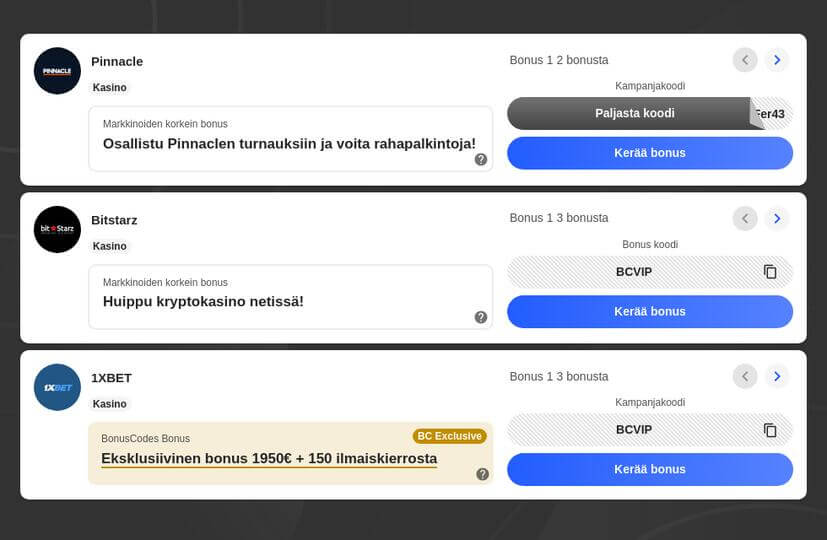The image size is (827, 540).
Task: Click the 1XBET logo icon
Action: tap(57, 387)
